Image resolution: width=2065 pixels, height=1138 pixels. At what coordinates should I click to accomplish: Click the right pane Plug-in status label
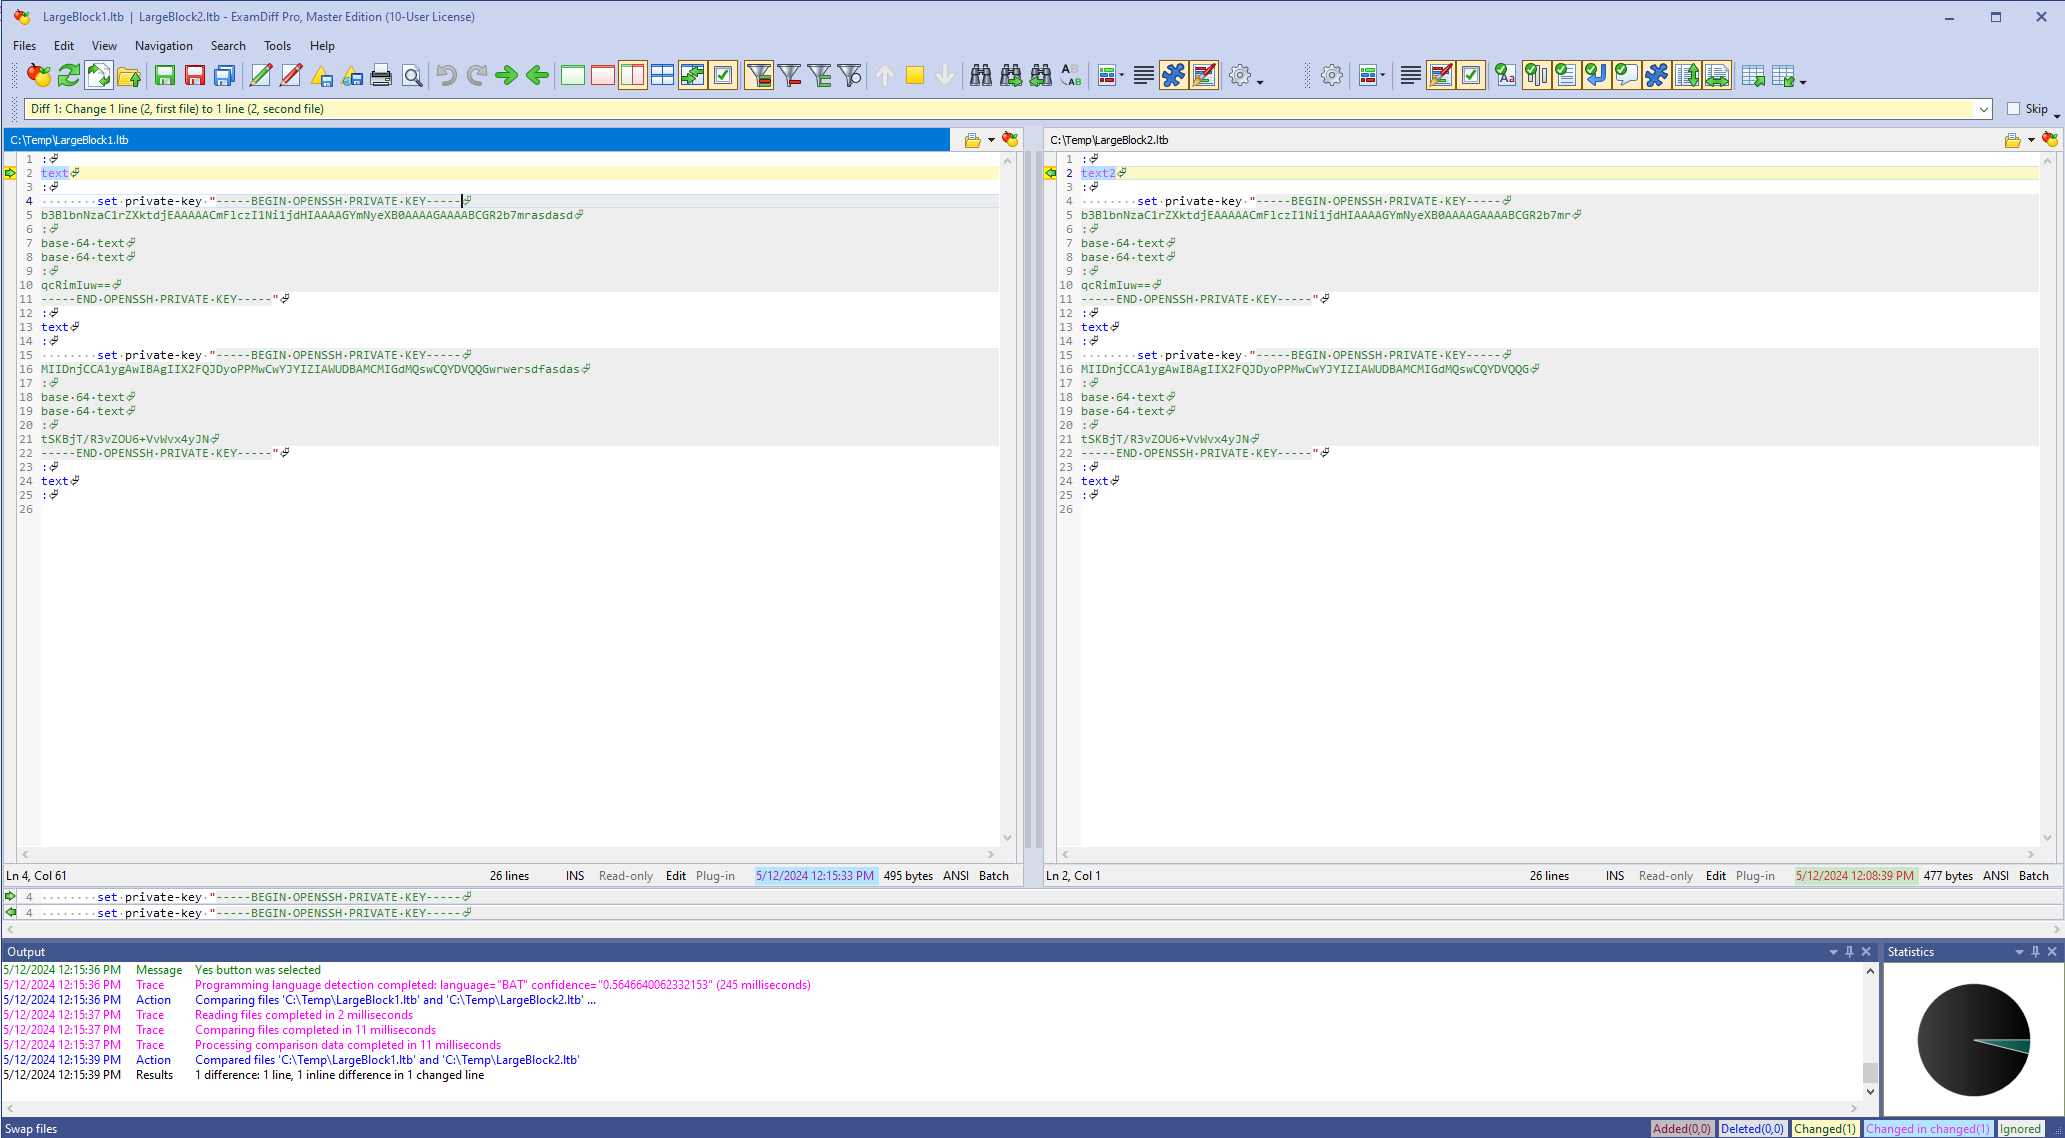[x=1755, y=876]
